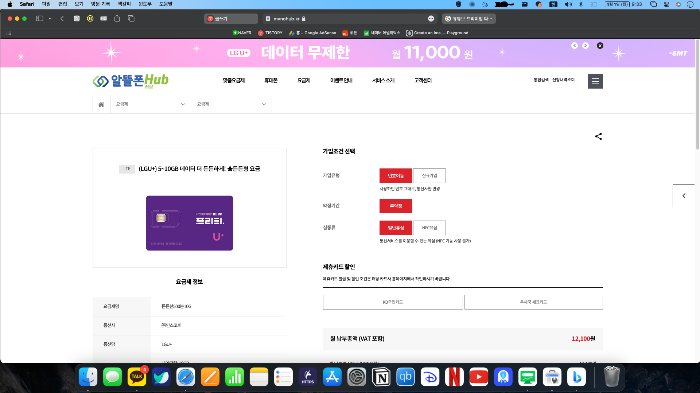Click the share icon above join options
Image resolution: width=700 pixels, height=393 pixels.
598,136
